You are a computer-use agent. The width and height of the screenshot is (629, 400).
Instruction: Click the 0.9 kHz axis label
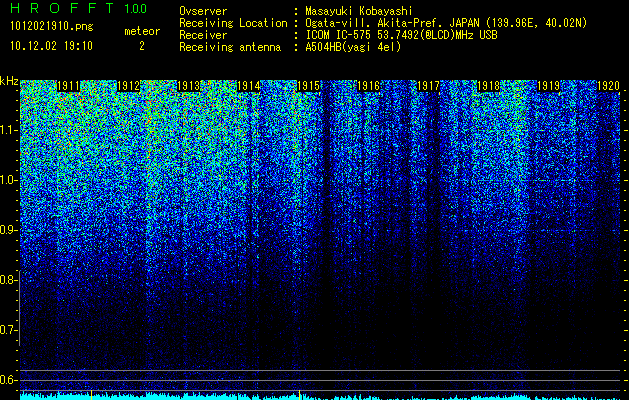tap(8, 230)
